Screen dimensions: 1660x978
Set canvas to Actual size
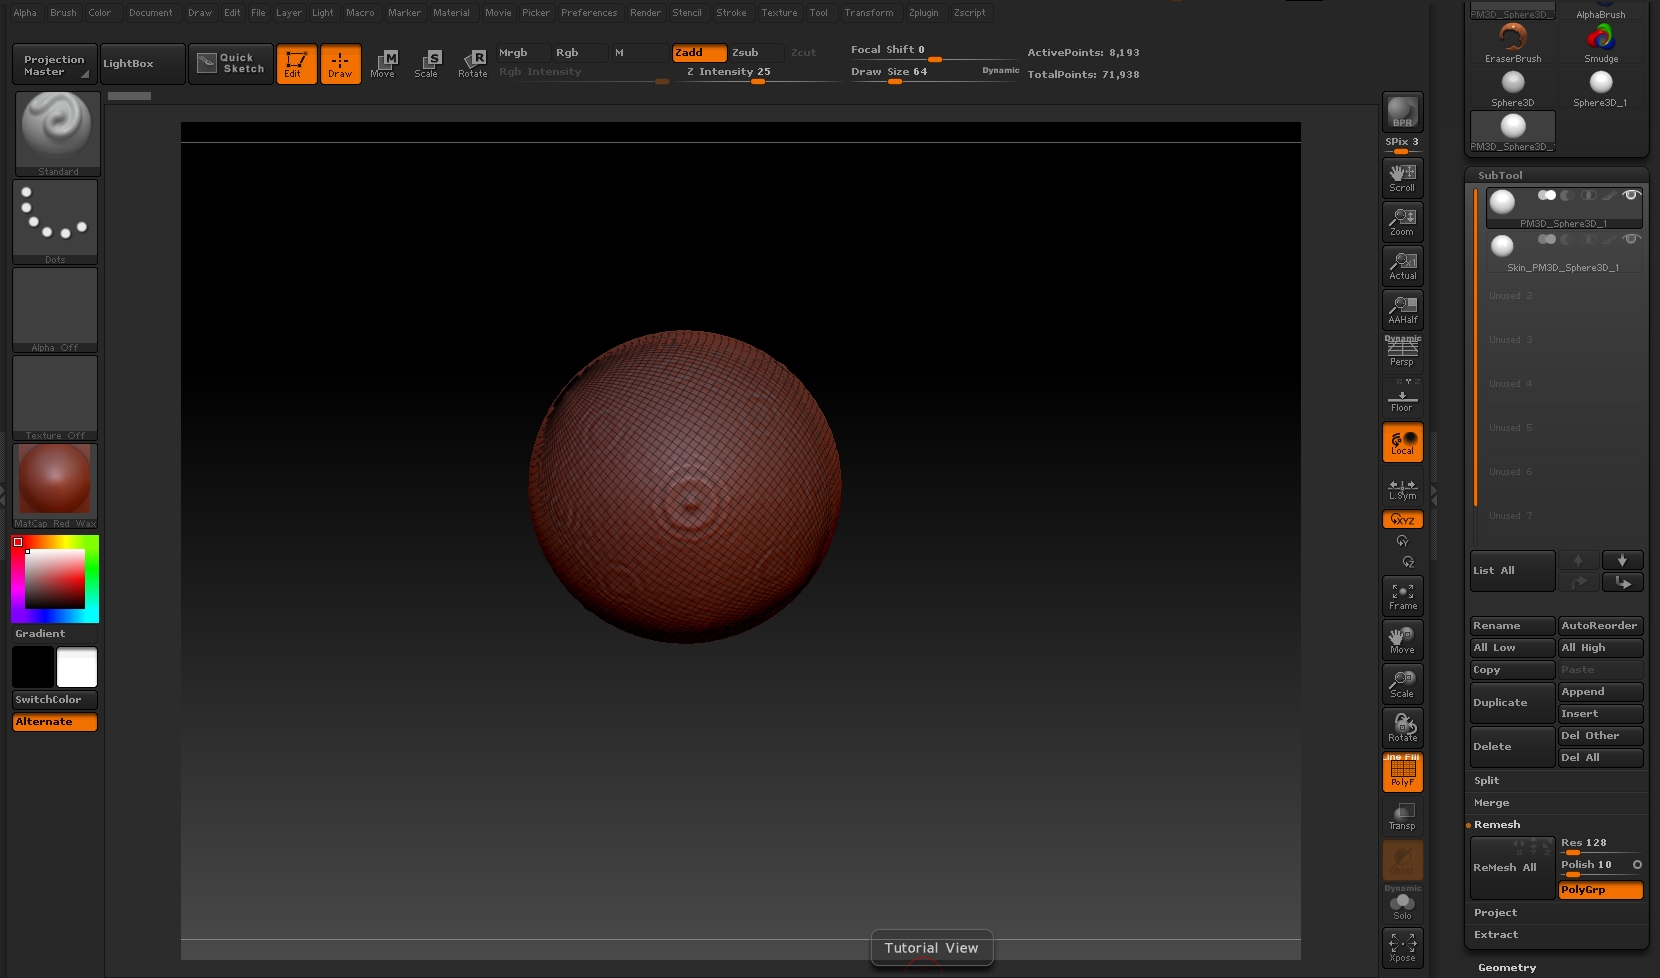click(x=1402, y=265)
